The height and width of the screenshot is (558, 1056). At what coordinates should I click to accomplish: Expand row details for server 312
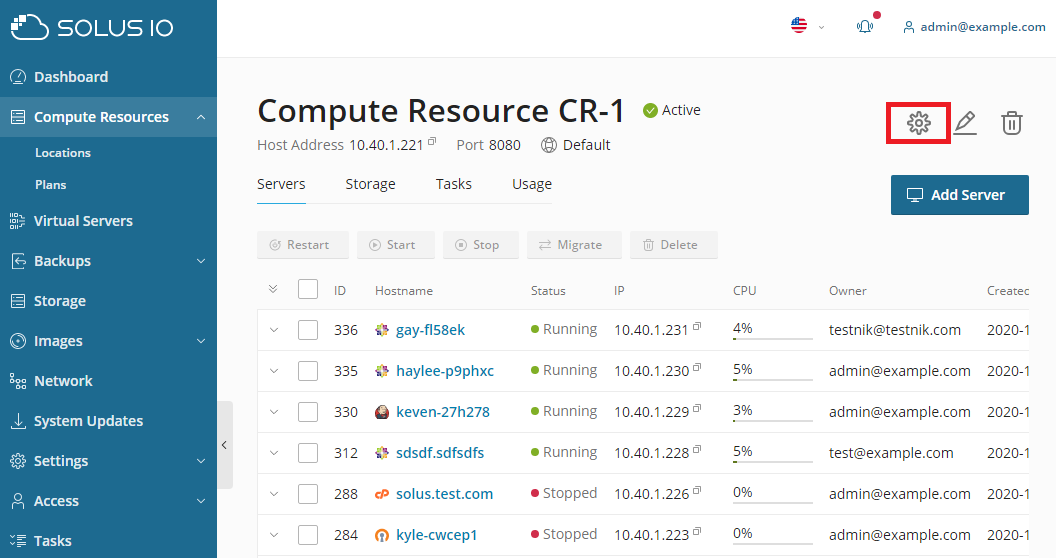click(x=273, y=454)
